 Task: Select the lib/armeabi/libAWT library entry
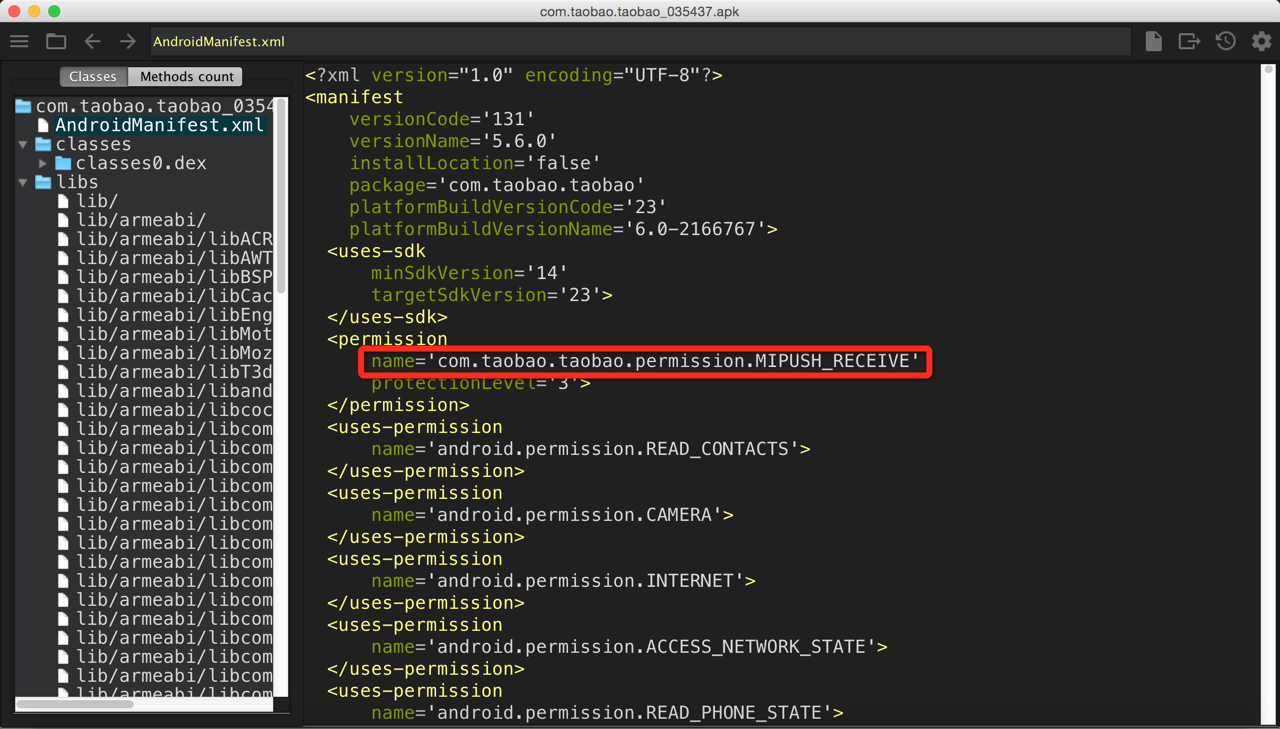coord(165,258)
